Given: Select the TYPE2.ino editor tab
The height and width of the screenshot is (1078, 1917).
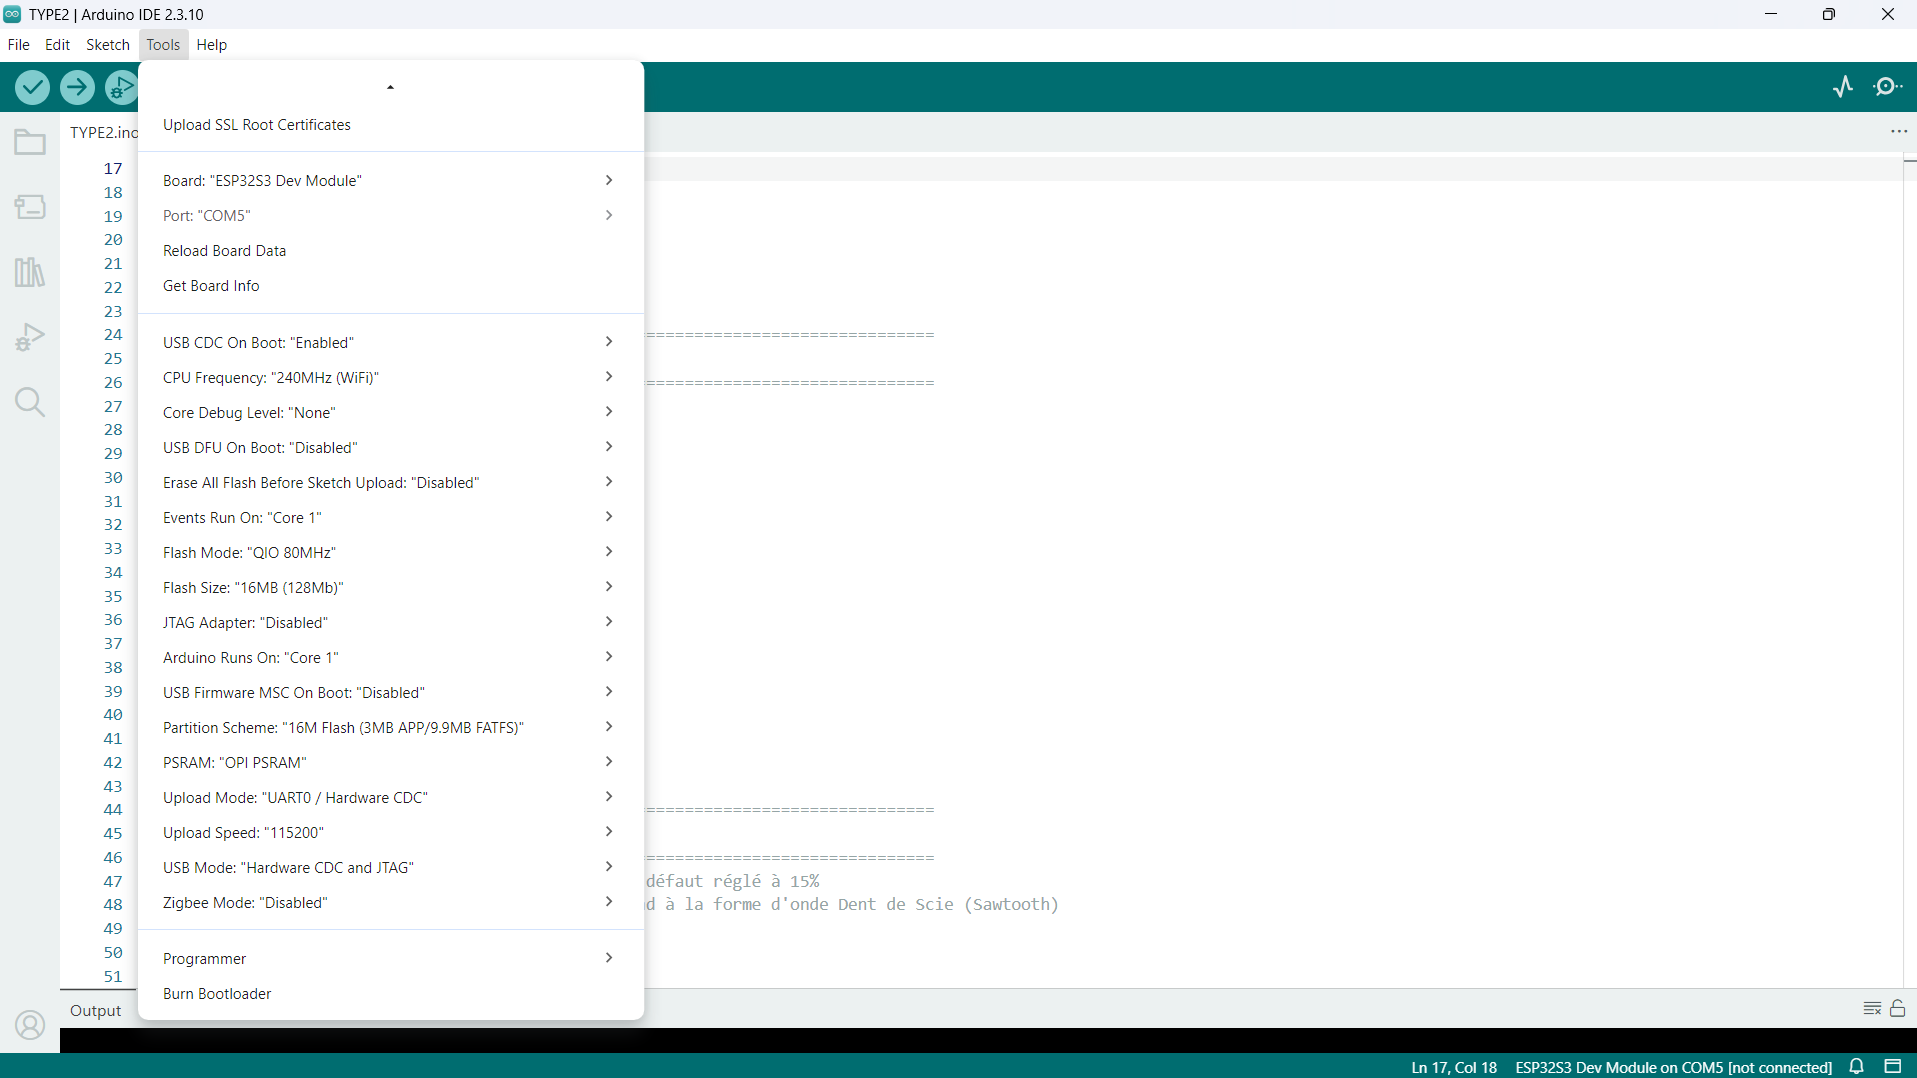Looking at the screenshot, I should (103, 132).
